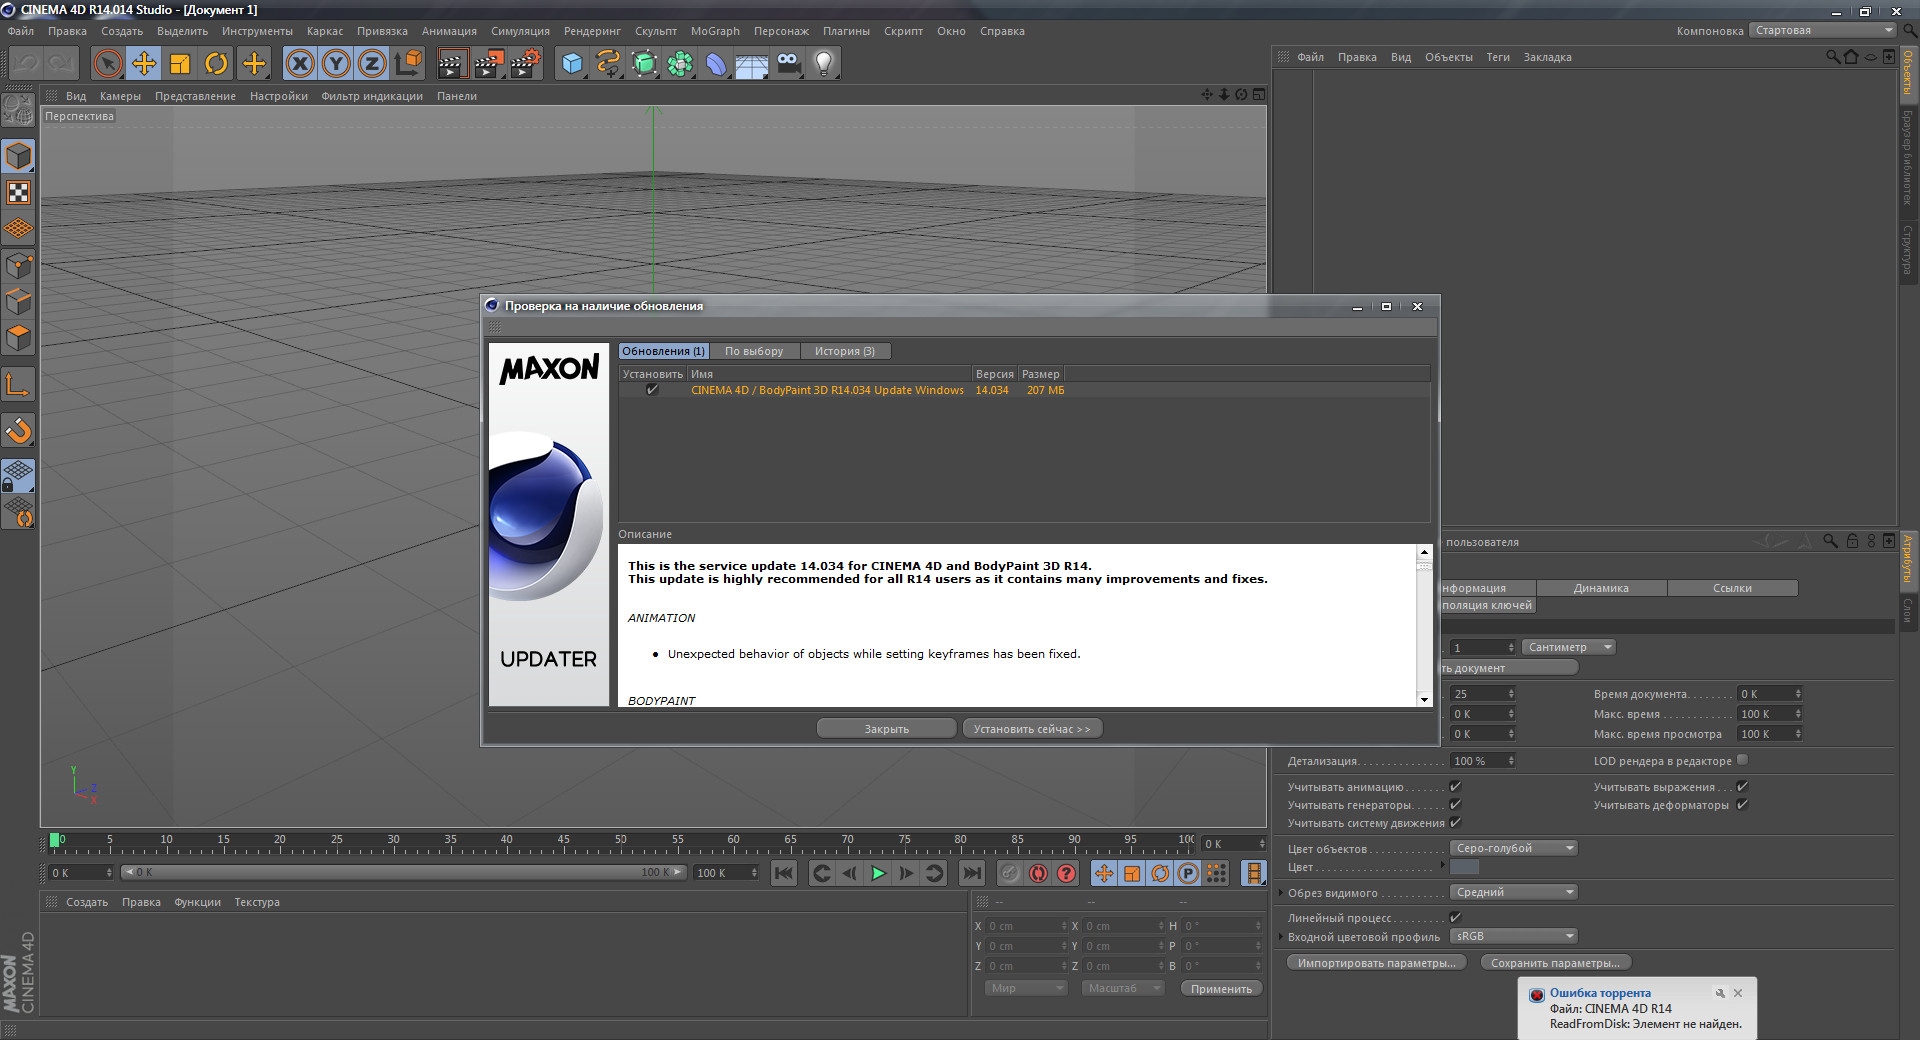
Task: Click 'Сохранить параметры...' button
Action: click(x=1555, y=963)
